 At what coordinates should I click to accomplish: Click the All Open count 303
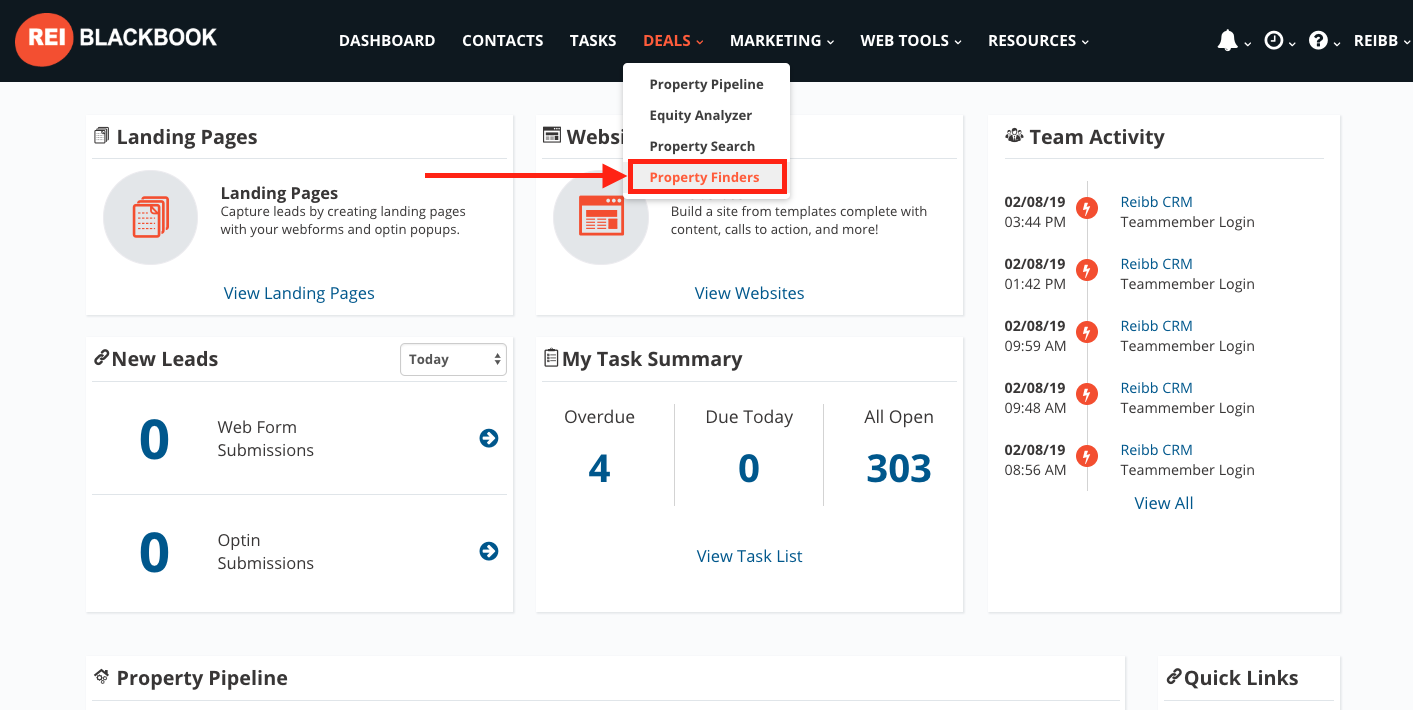[899, 468]
